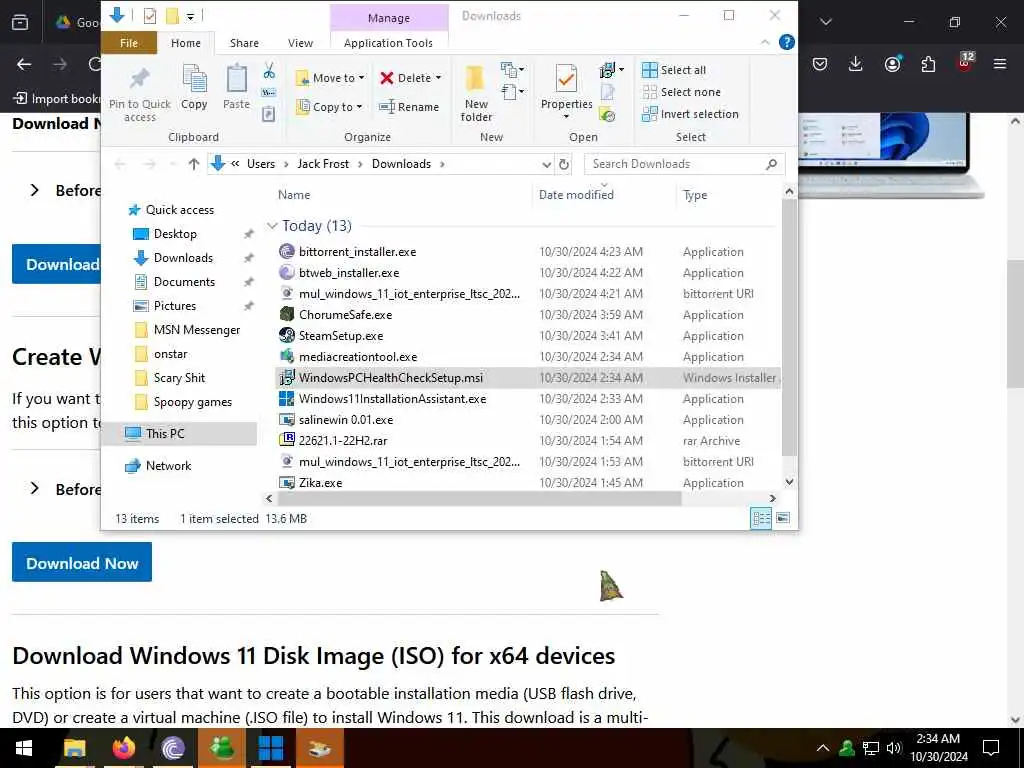The width and height of the screenshot is (1024, 768).
Task: Click the horizontal scrollbar in file list
Action: pyautogui.click(x=479, y=498)
